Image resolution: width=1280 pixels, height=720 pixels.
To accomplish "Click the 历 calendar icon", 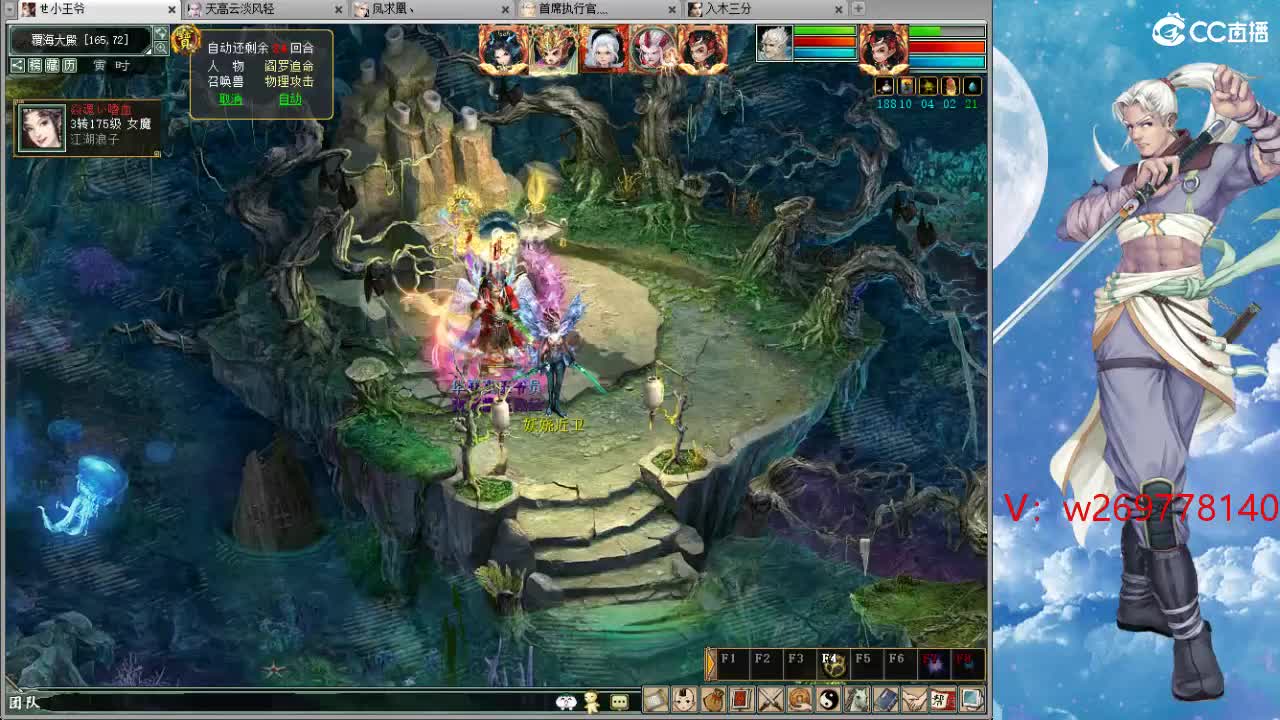I will (x=69, y=66).
